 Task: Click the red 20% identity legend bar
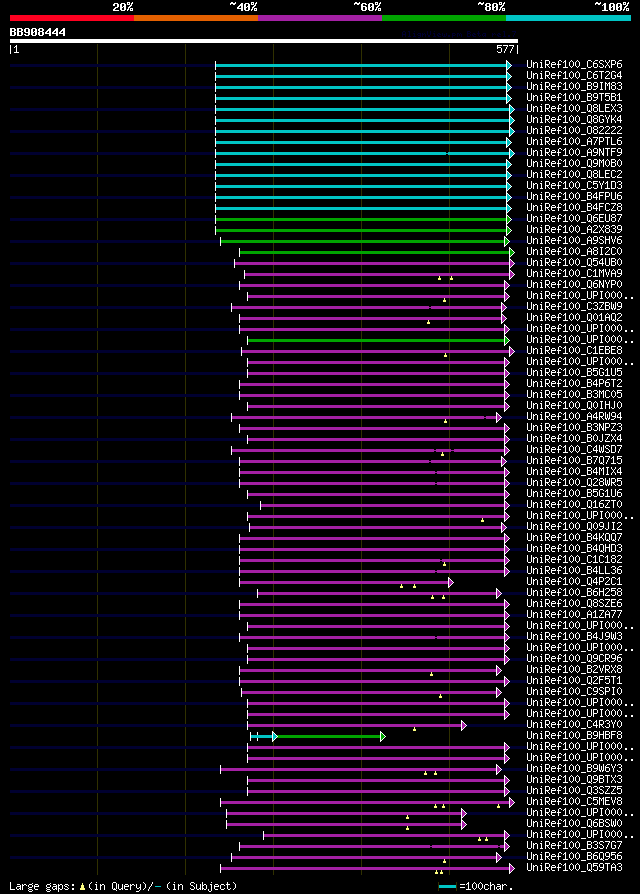tap(72, 18)
